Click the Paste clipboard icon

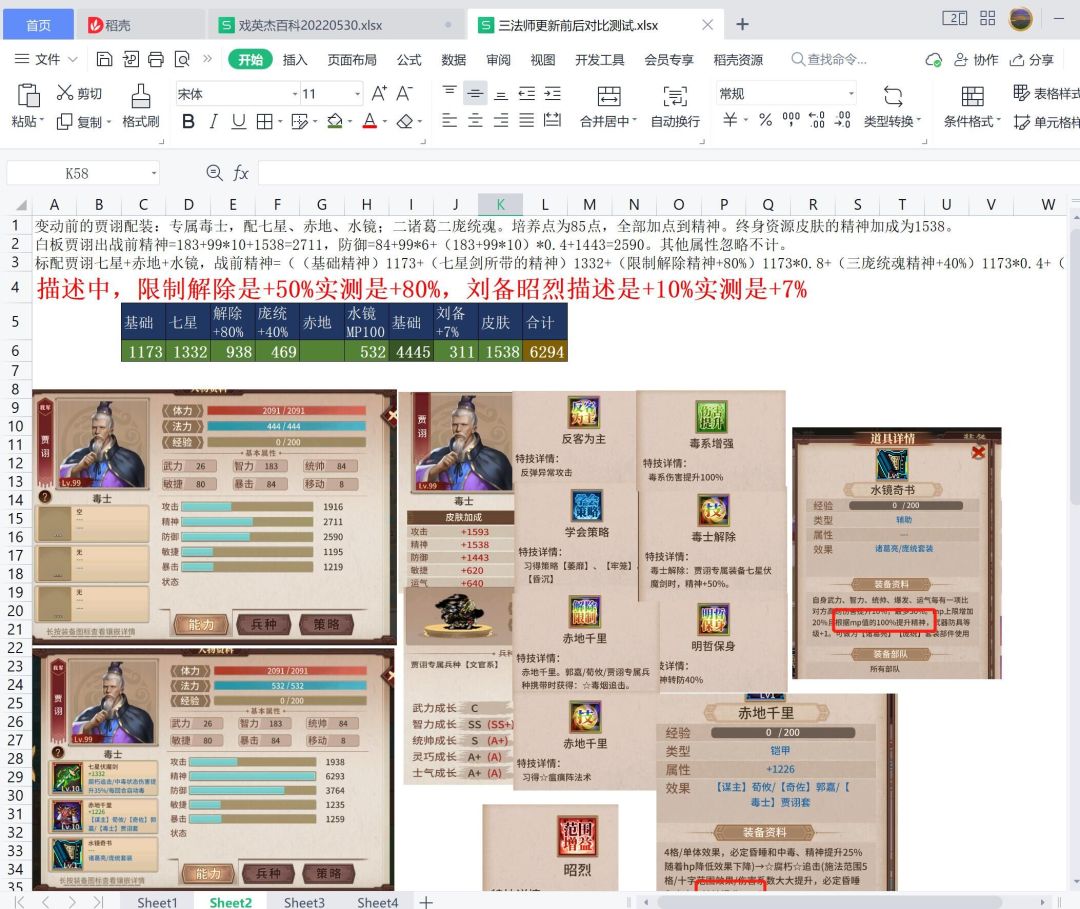pyautogui.click(x=28, y=96)
